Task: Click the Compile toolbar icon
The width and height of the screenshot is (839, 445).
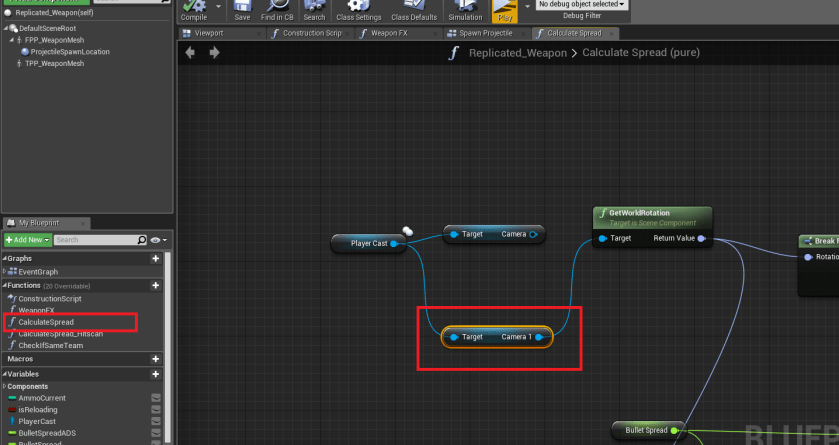Action: 193,10
